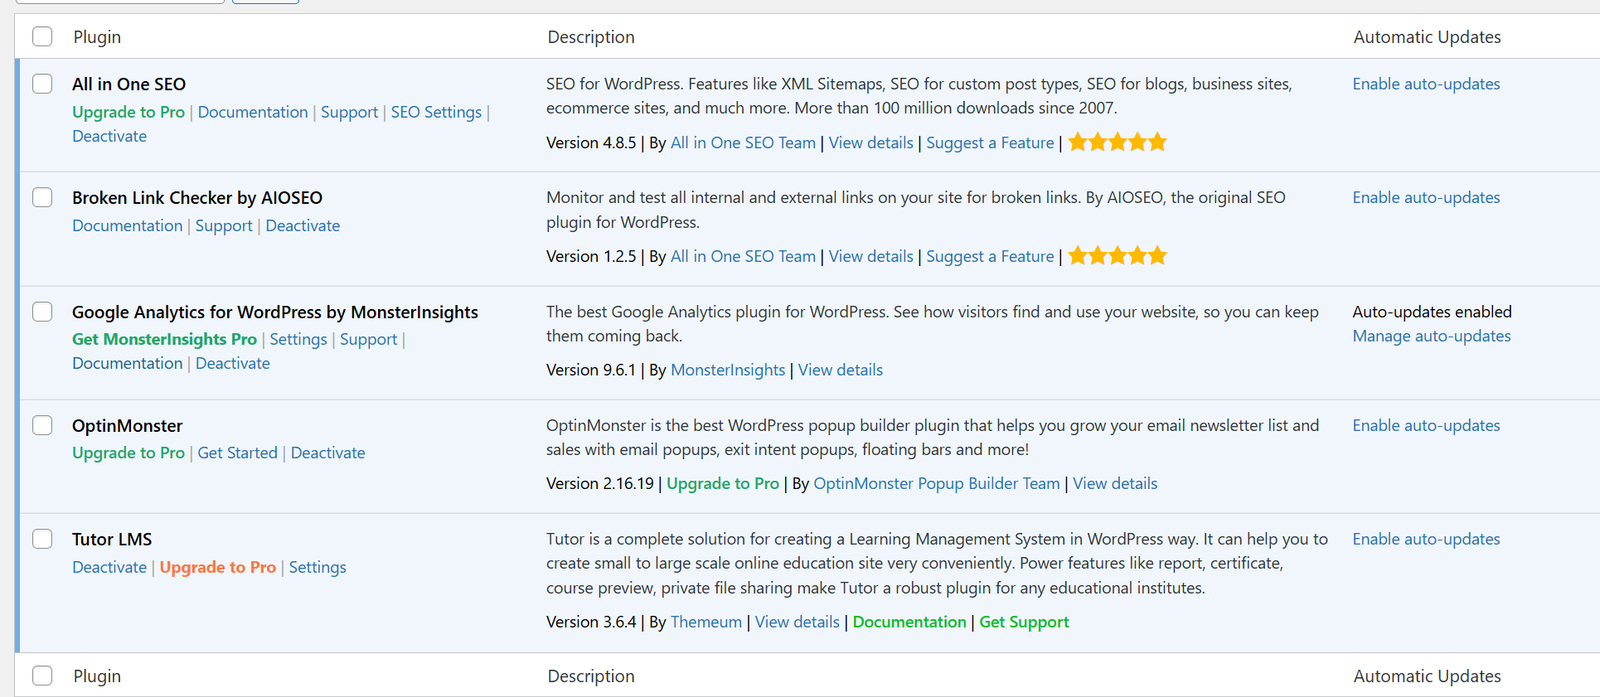The height and width of the screenshot is (697, 1600).
Task: Click Upgrade to Pro under OptinMonster name
Action: coord(128,453)
